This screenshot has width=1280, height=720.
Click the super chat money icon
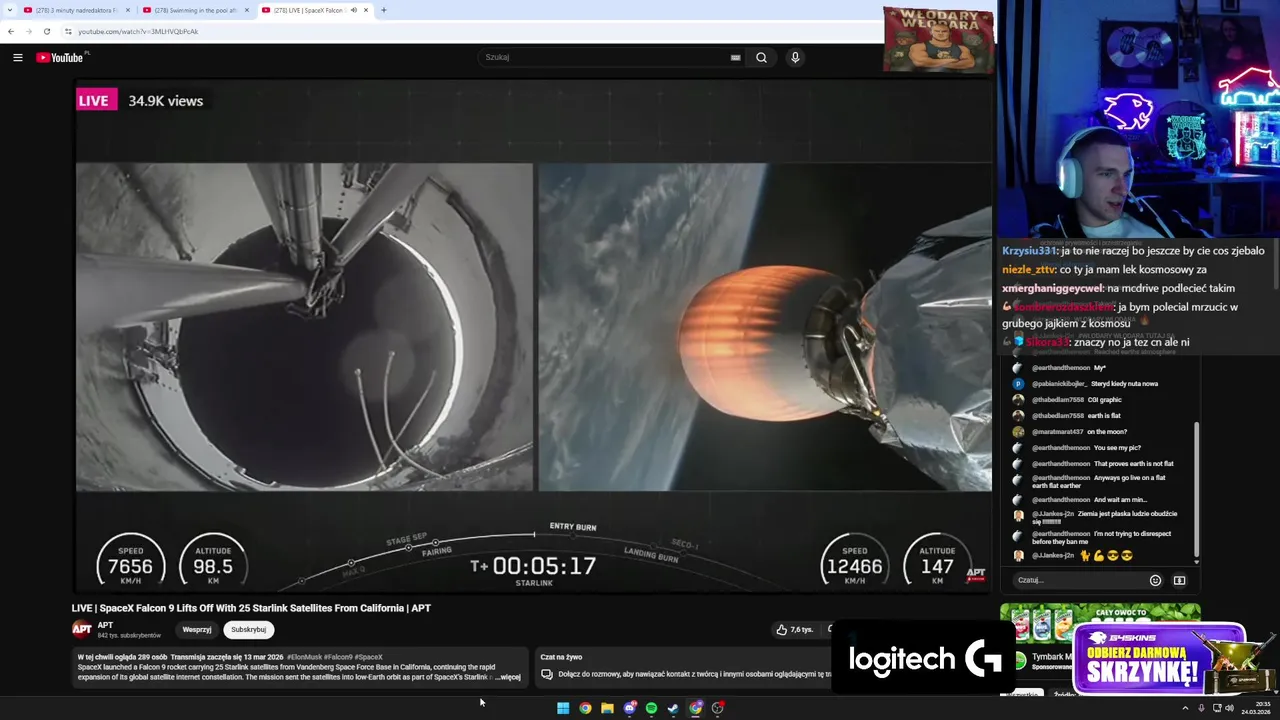[x=1179, y=580]
